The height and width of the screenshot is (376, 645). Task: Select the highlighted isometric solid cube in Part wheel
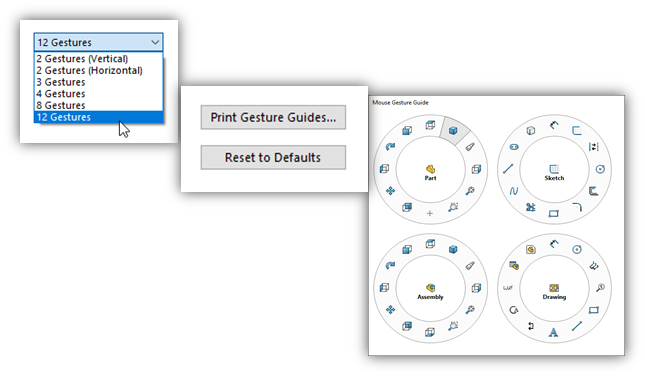click(x=453, y=130)
